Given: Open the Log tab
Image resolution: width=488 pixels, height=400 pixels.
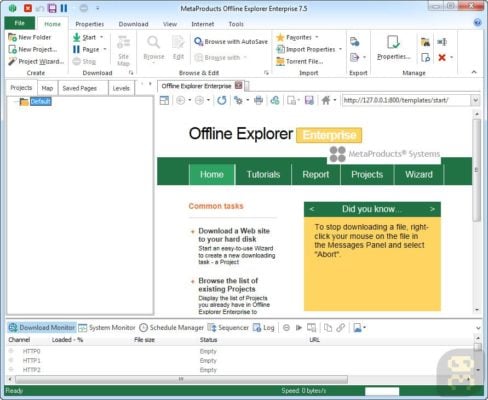Looking at the screenshot, I should pyautogui.click(x=264, y=328).
